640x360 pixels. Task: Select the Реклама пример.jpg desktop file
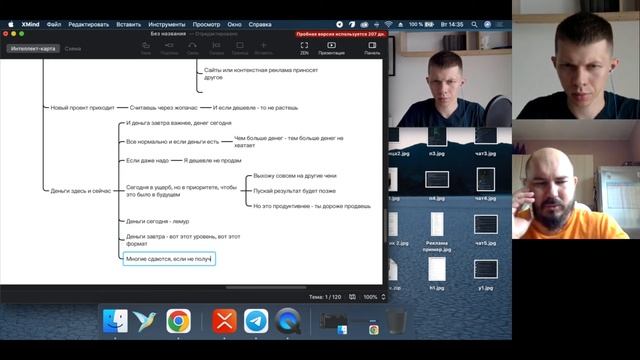click(x=437, y=232)
